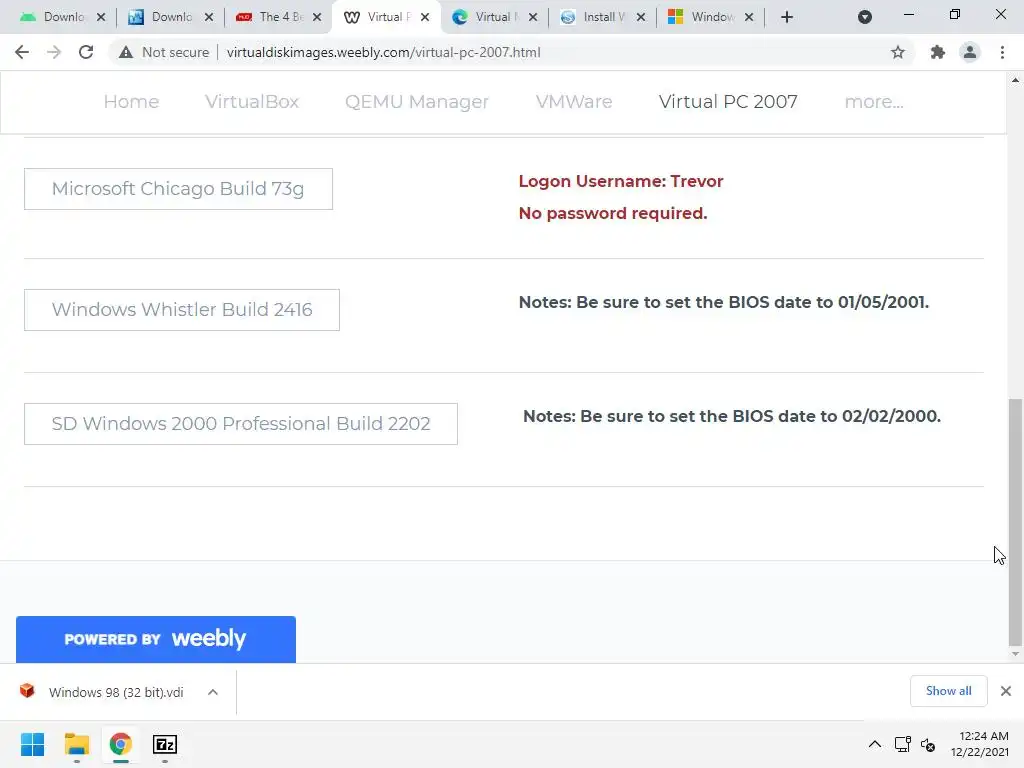Open the Chrome three-dot menu

pyautogui.click(x=1002, y=52)
